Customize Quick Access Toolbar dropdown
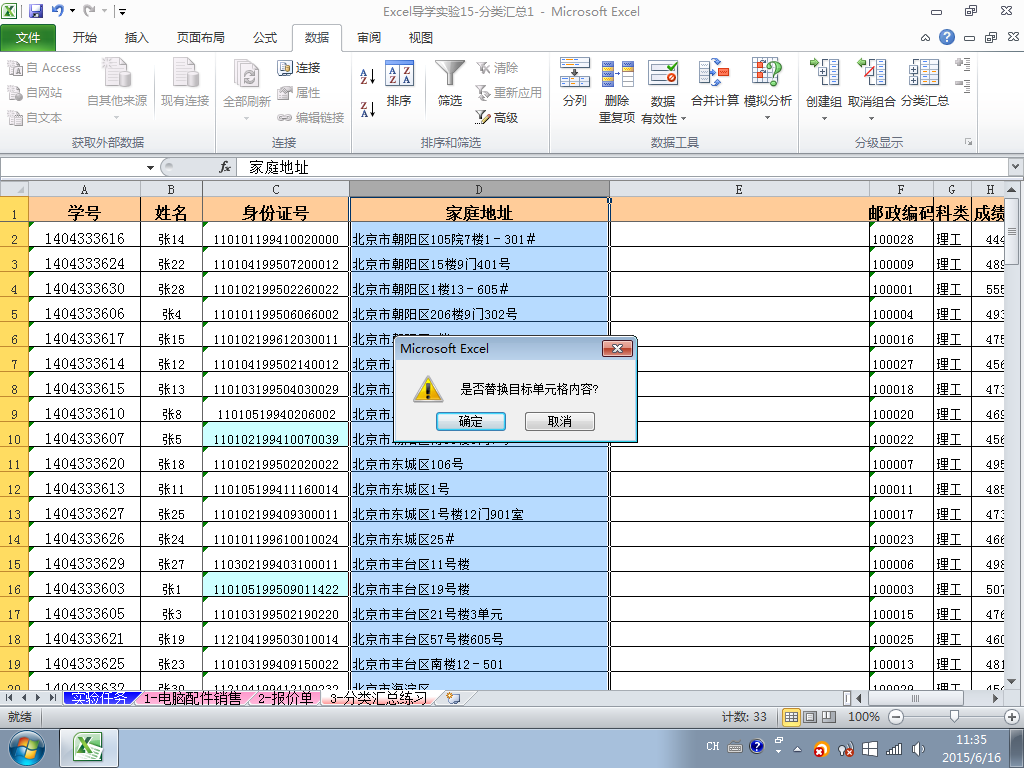This screenshot has height=768, width=1024. click(122, 11)
